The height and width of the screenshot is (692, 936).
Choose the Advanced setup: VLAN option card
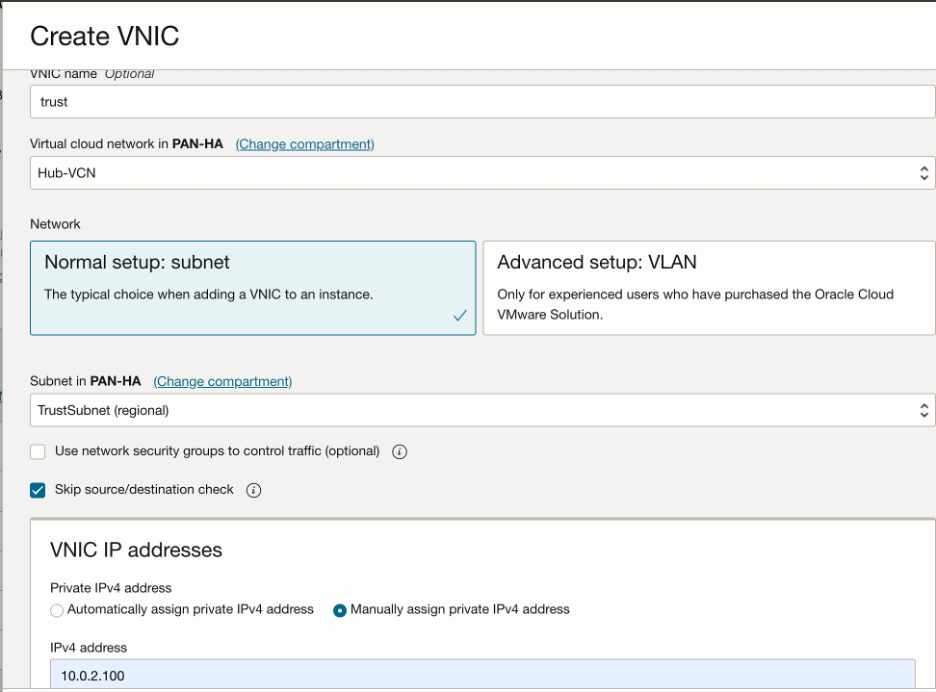(x=710, y=288)
